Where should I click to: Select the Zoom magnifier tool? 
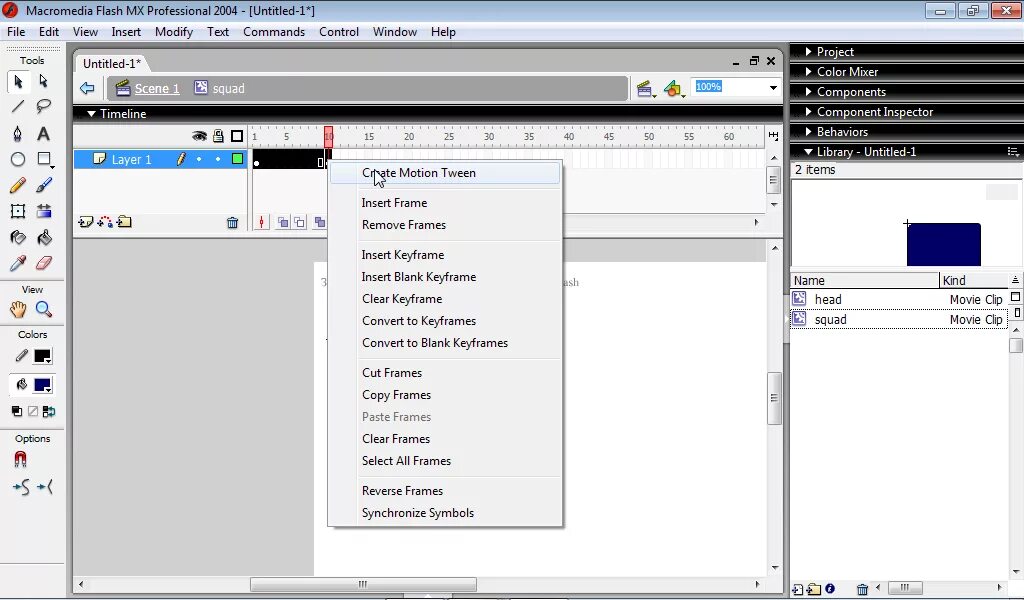pos(44,309)
